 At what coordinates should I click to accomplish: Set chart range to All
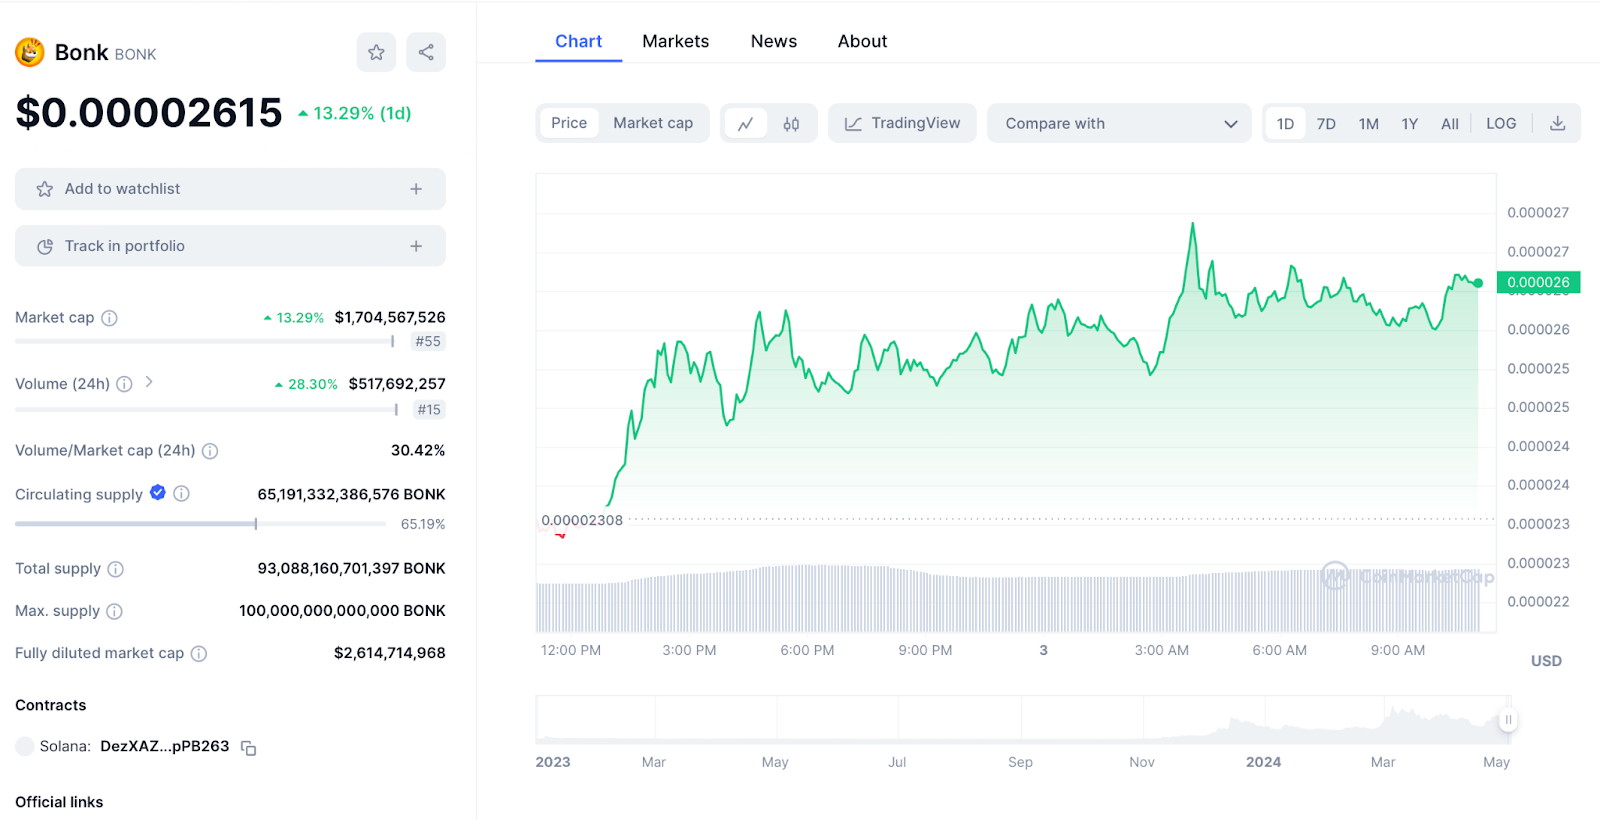(1450, 124)
